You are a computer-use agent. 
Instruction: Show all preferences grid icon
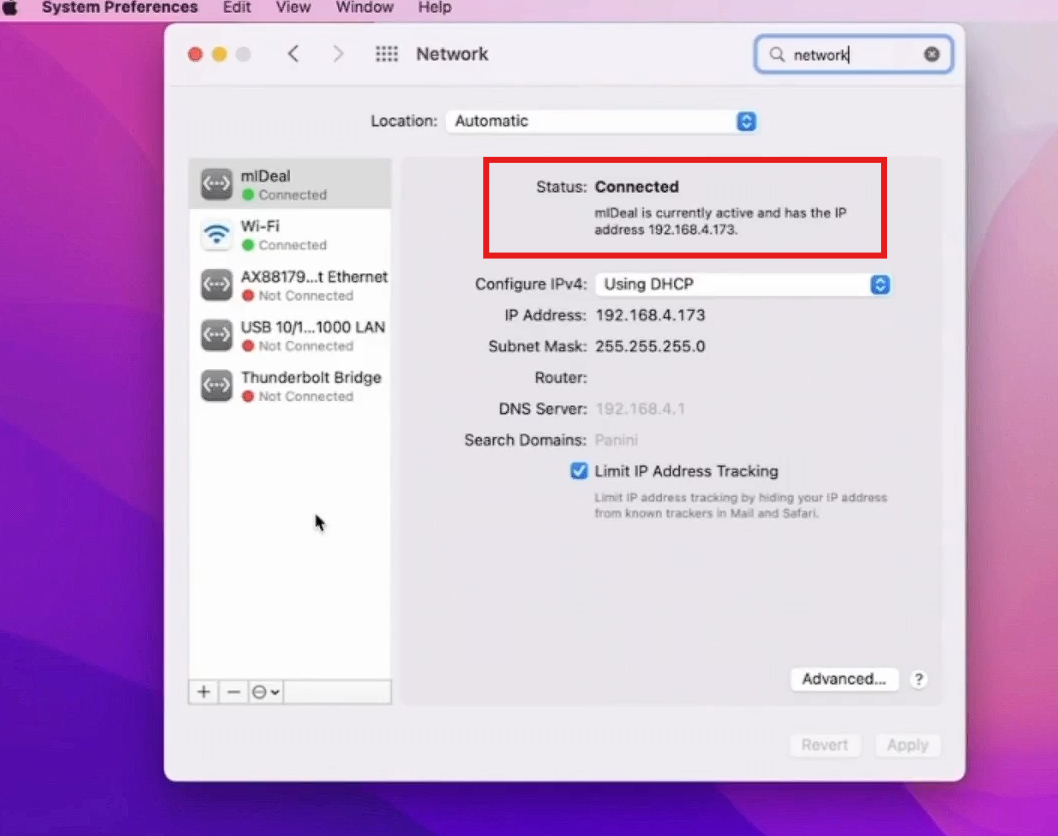[x=386, y=54]
